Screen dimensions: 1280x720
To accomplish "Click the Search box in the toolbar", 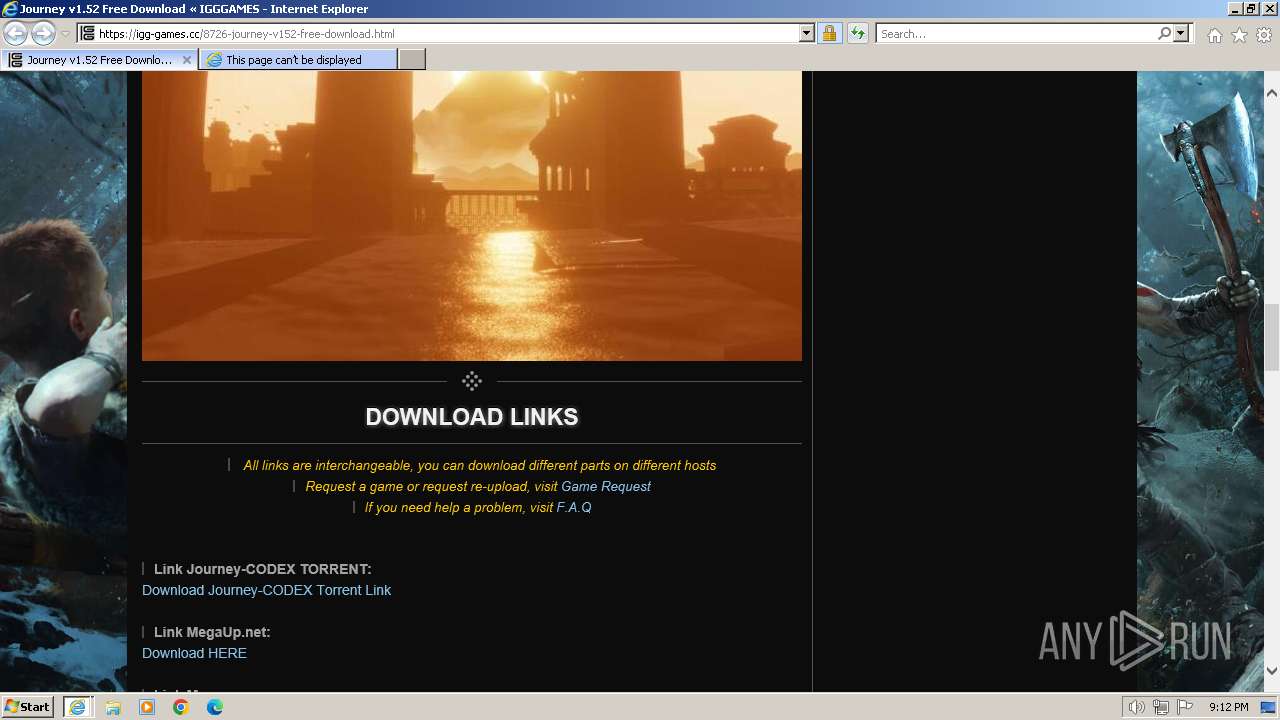I will 1015,33.
